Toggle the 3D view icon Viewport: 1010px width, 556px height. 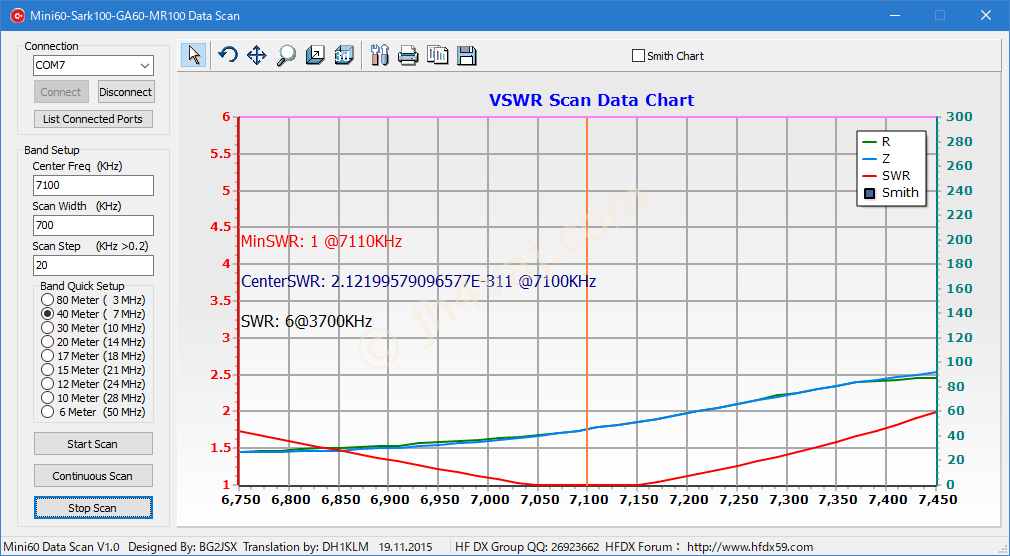click(x=345, y=55)
